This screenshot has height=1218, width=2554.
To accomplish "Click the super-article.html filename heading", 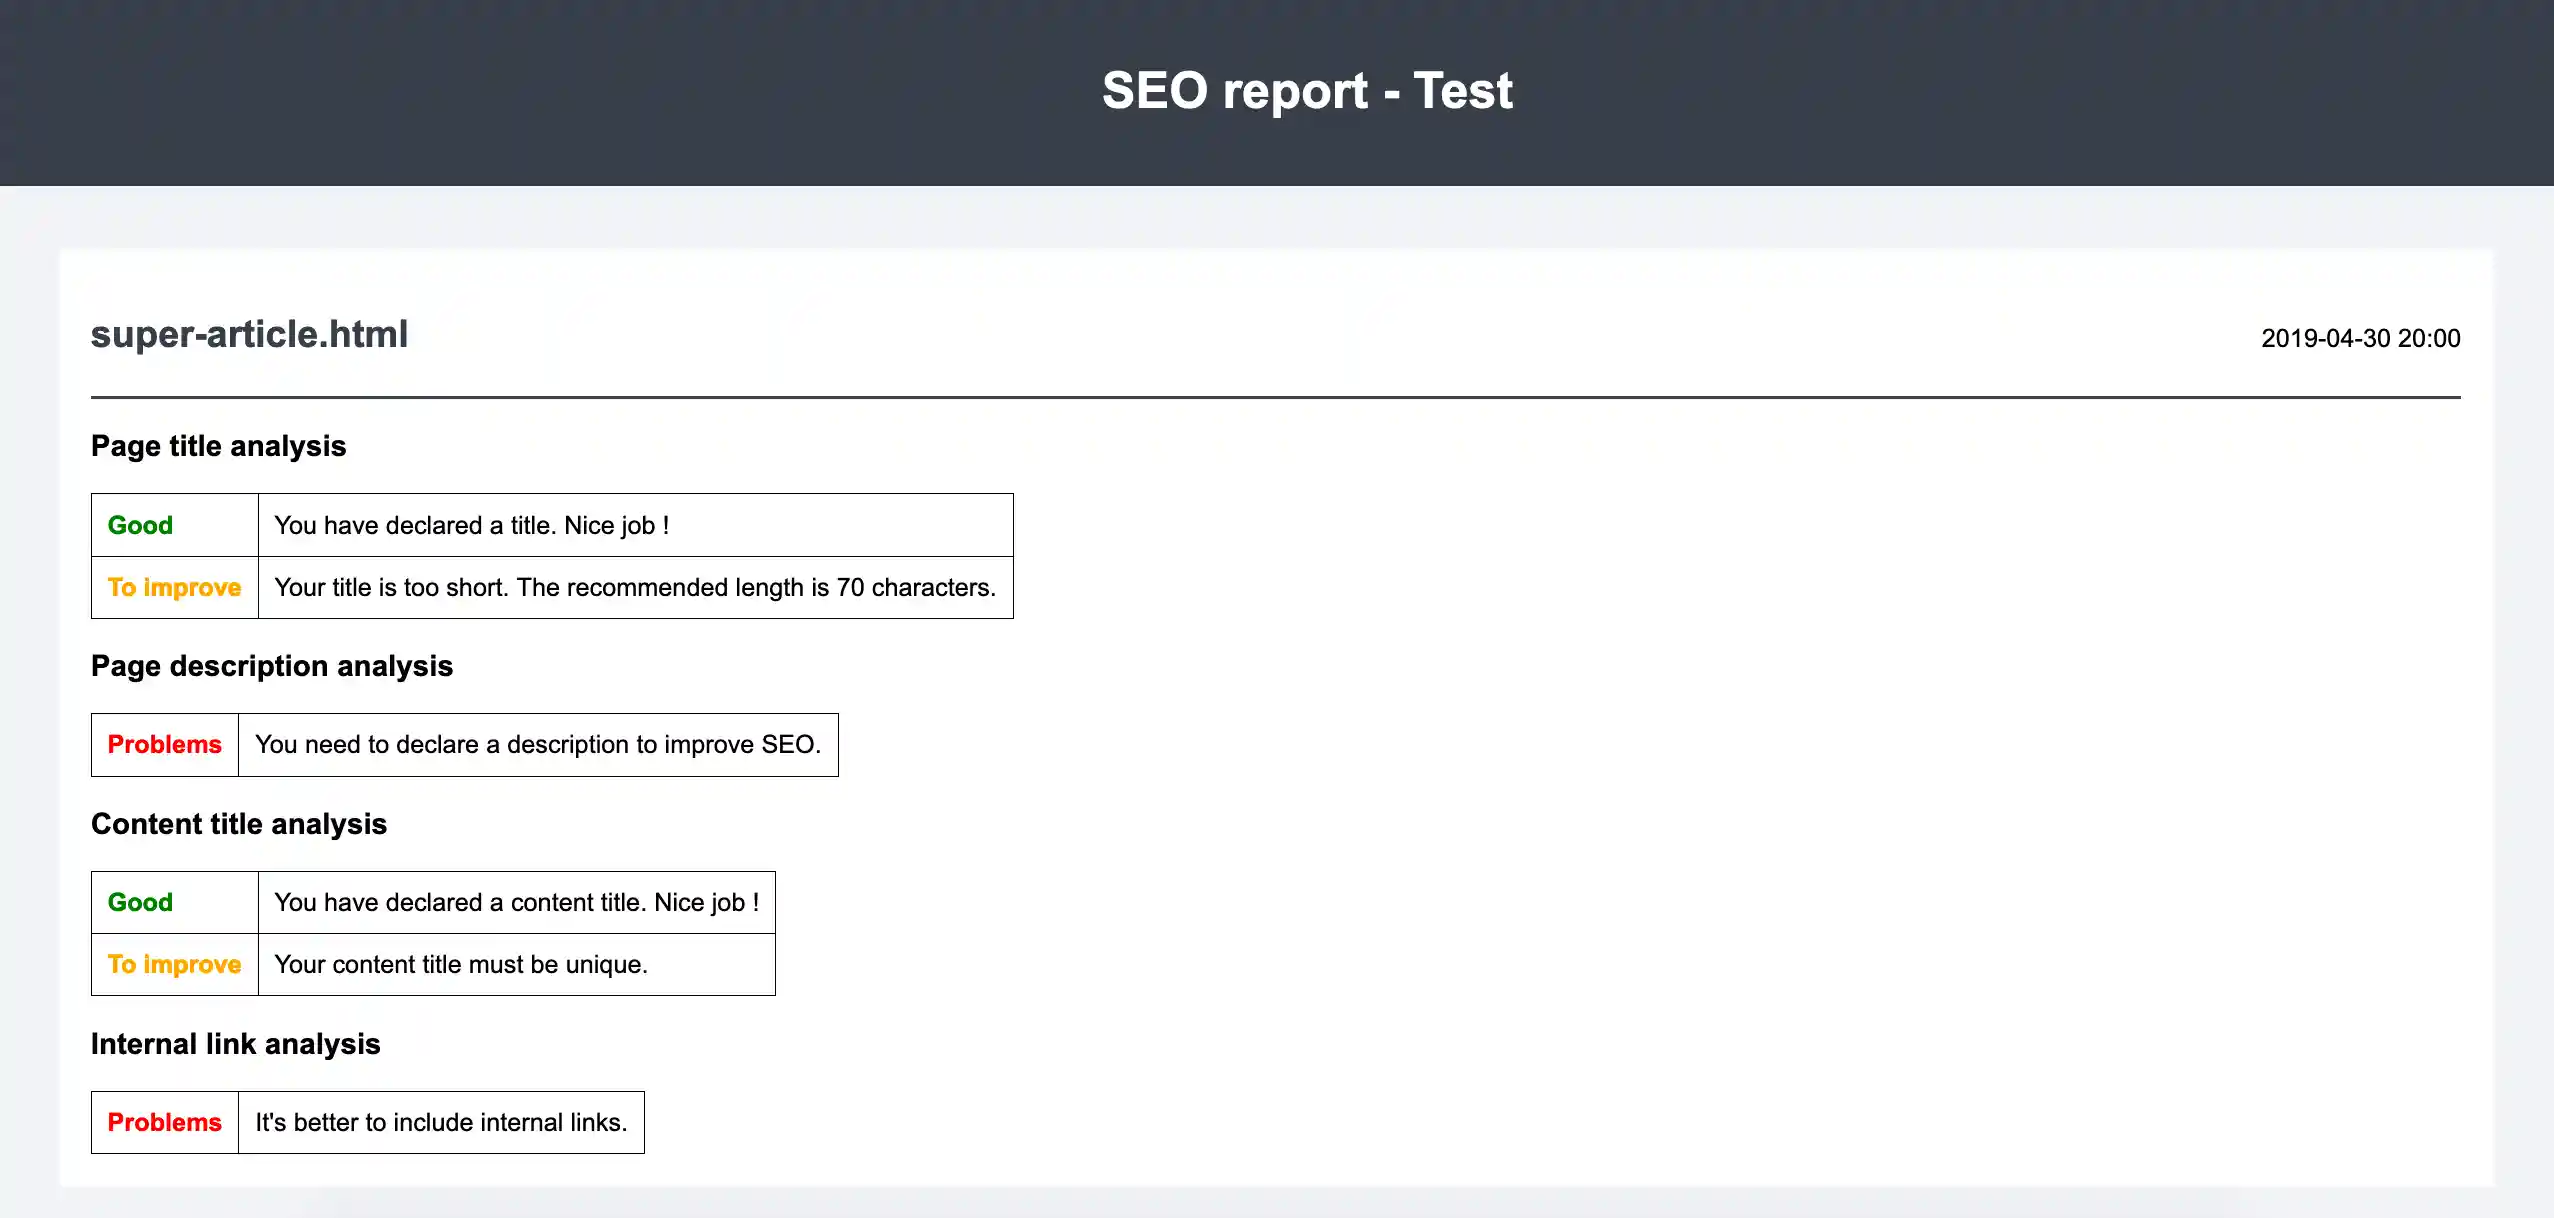I will point(249,334).
